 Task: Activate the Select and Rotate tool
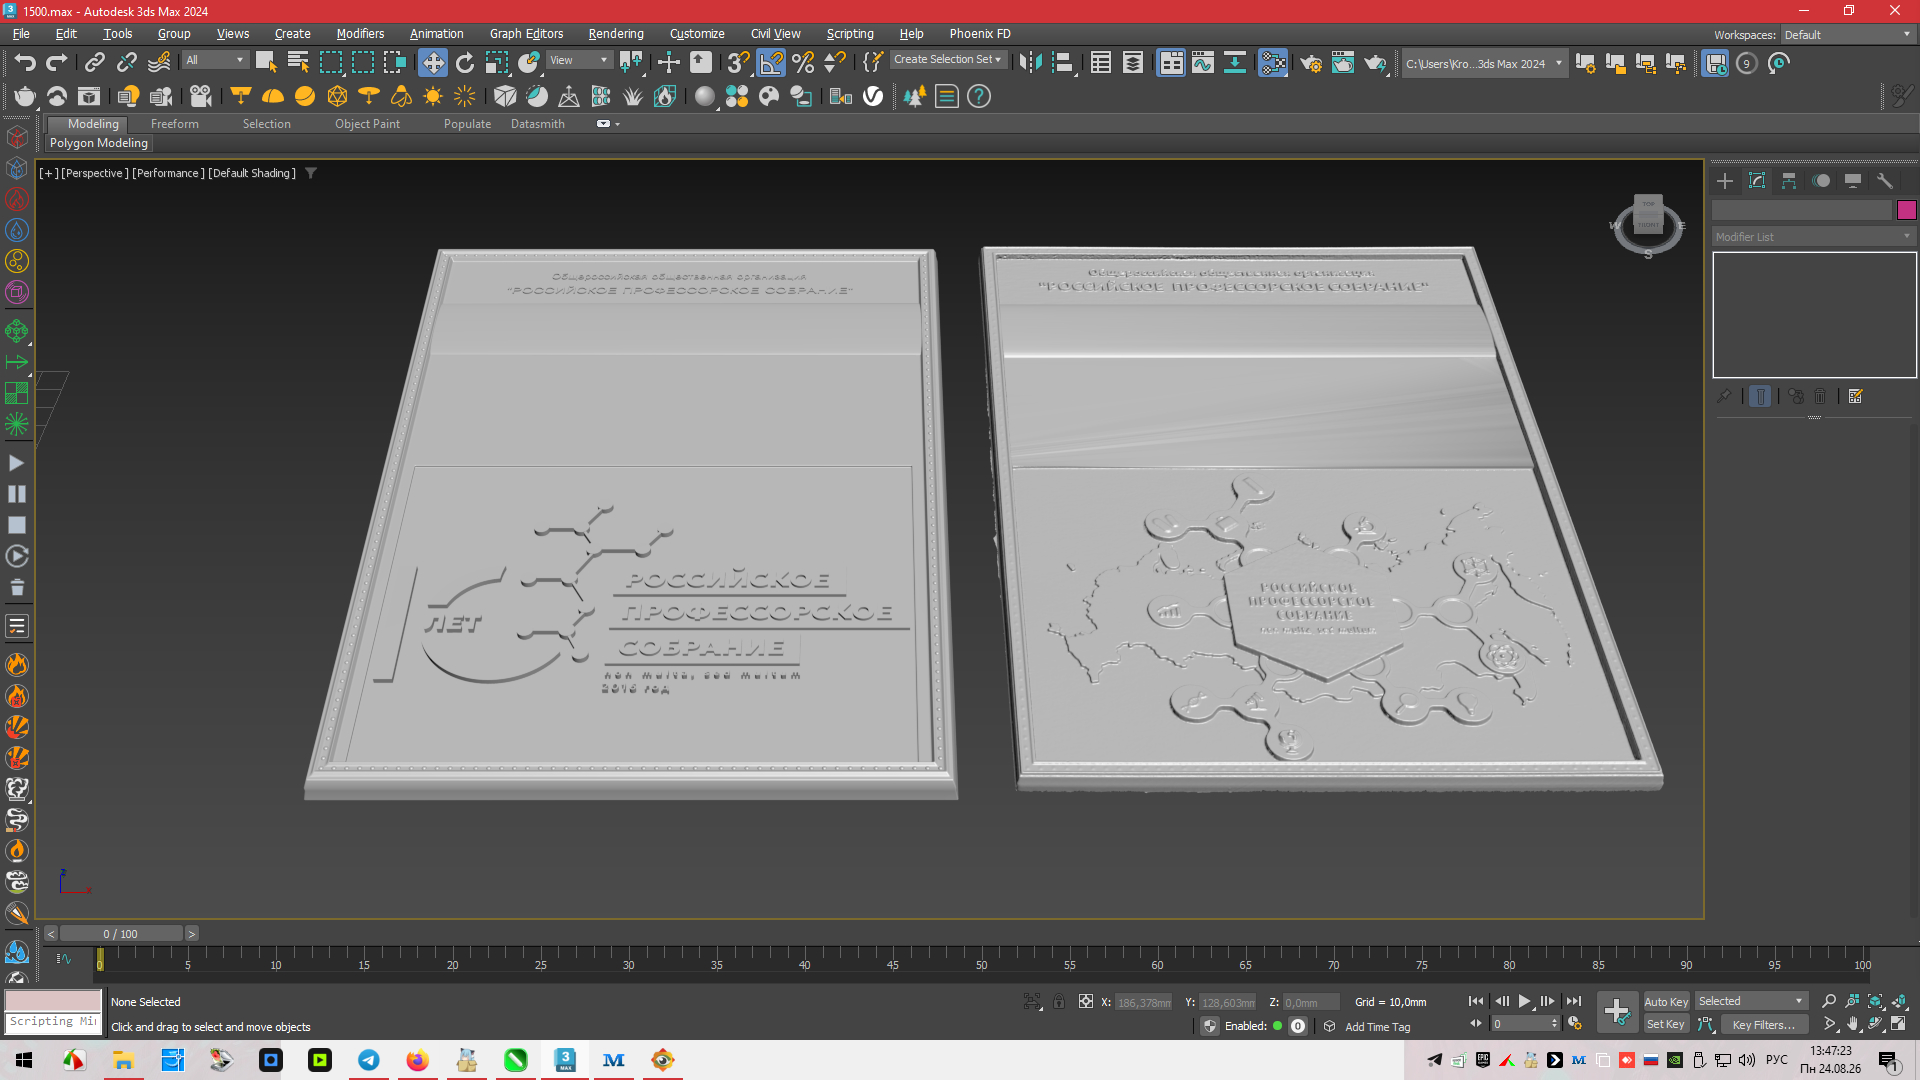tap(465, 63)
